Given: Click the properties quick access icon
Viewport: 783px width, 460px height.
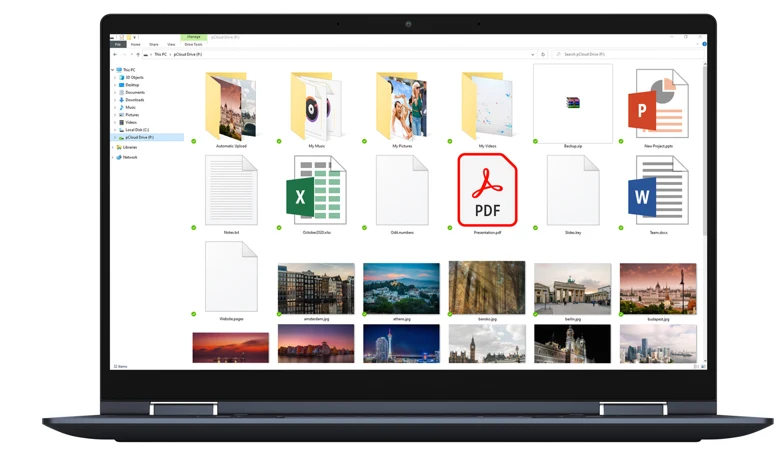Looking at the screenshot, I should coord(121,37).
